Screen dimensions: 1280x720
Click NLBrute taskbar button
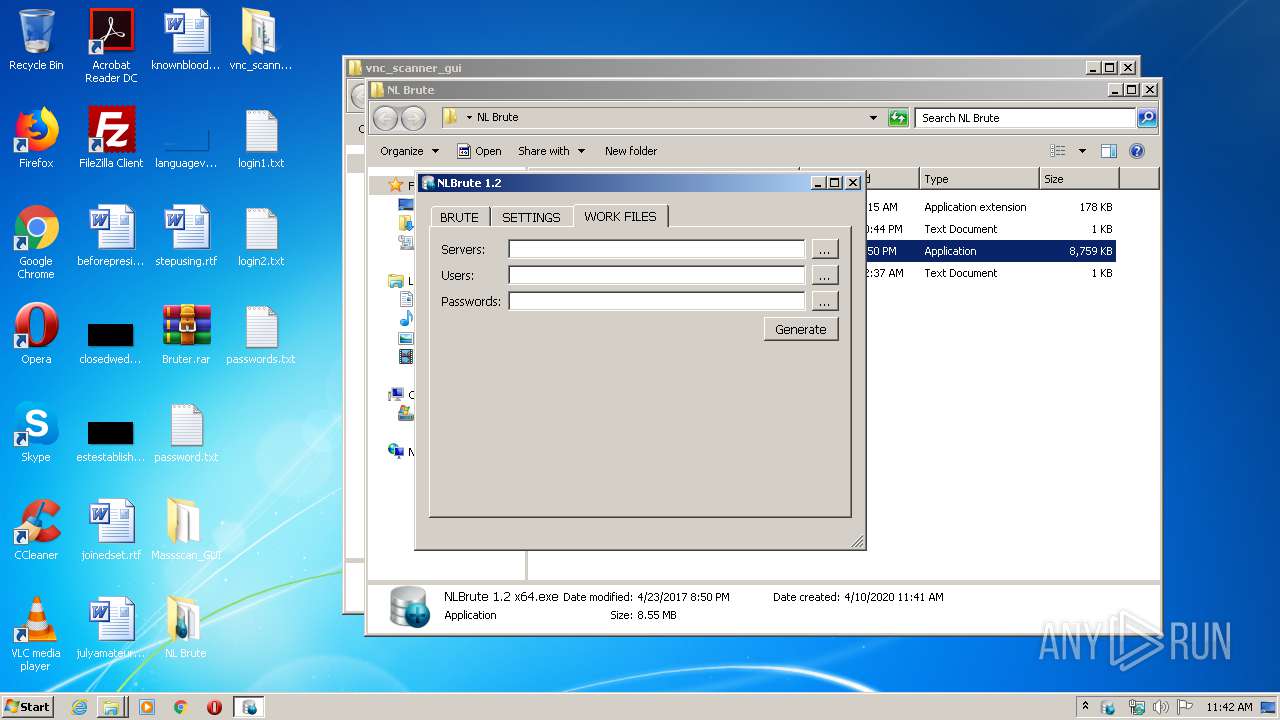249,707
